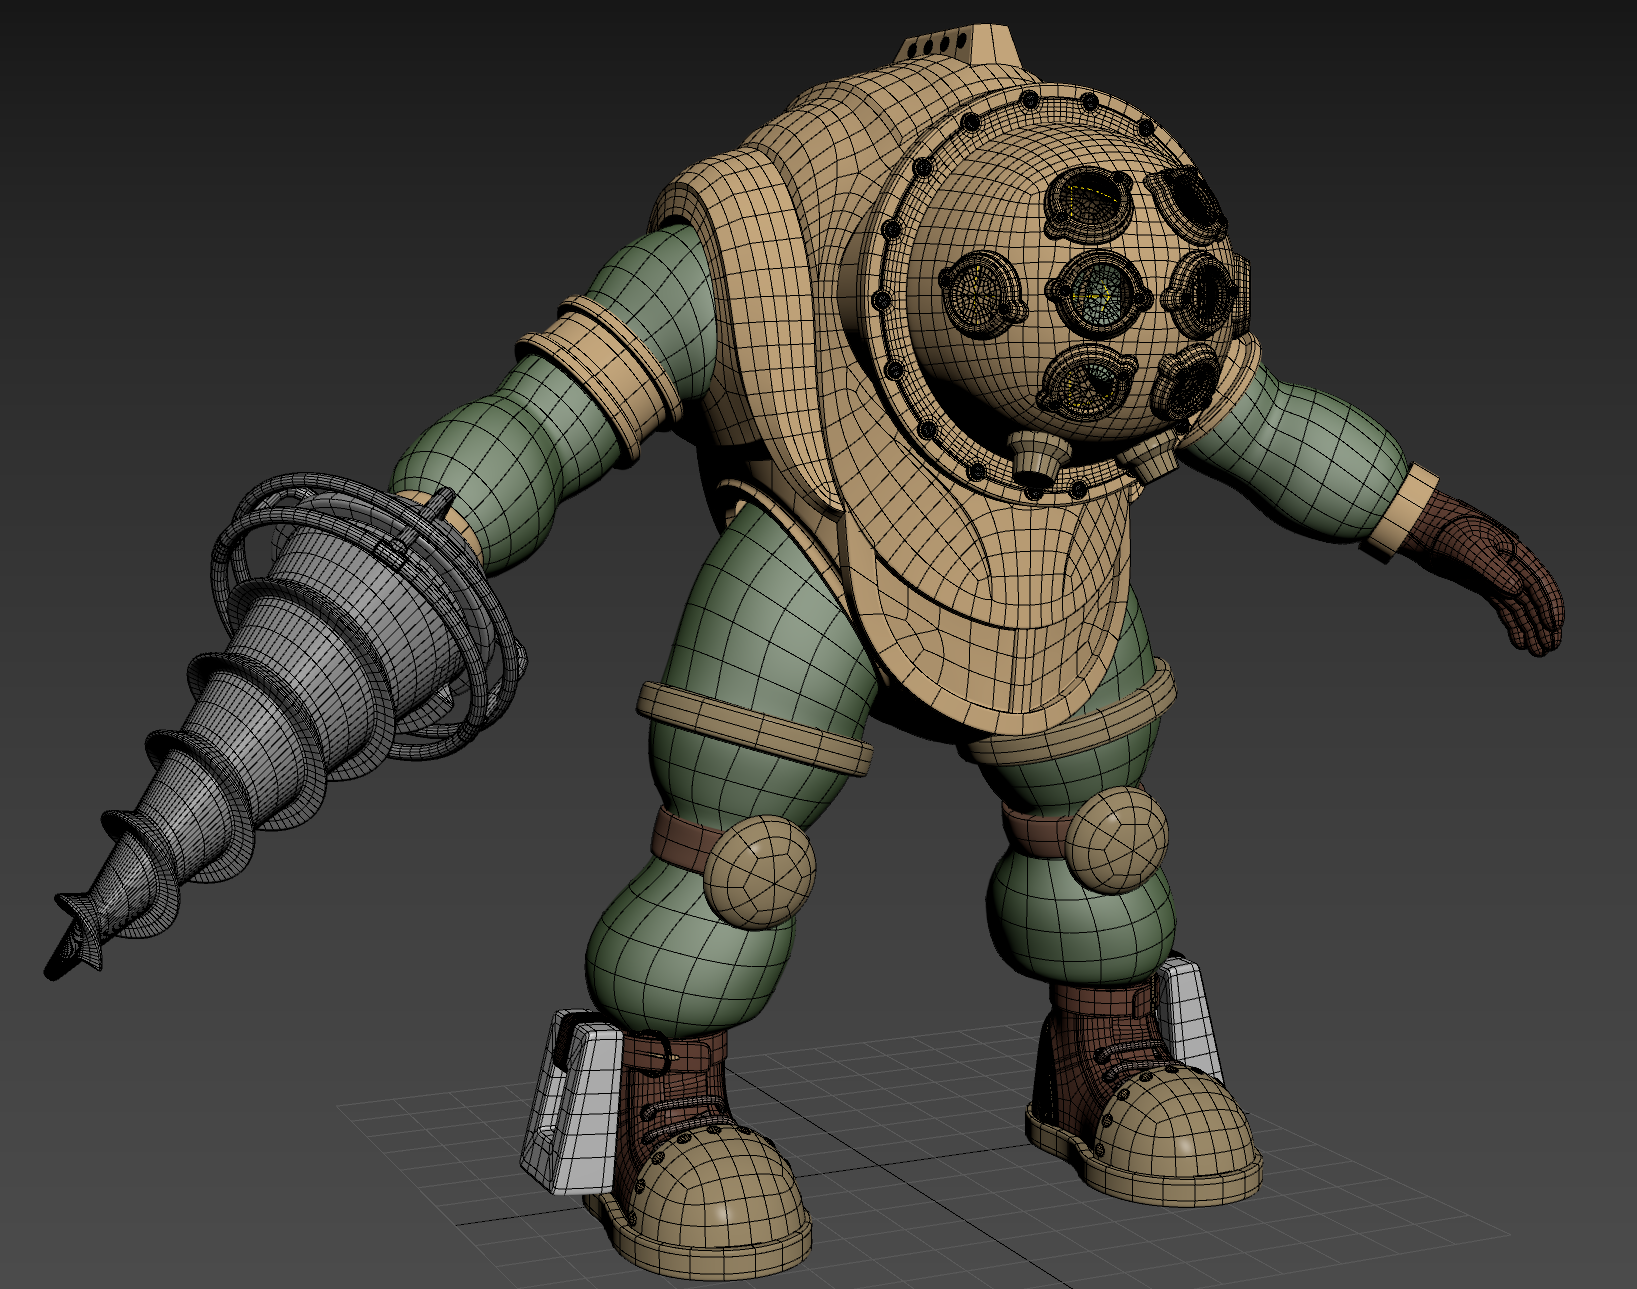This screenshot has width=1637, height=1289.
Task: Pick the center porthole on the helmet
Action: [x=1101, y=294]
